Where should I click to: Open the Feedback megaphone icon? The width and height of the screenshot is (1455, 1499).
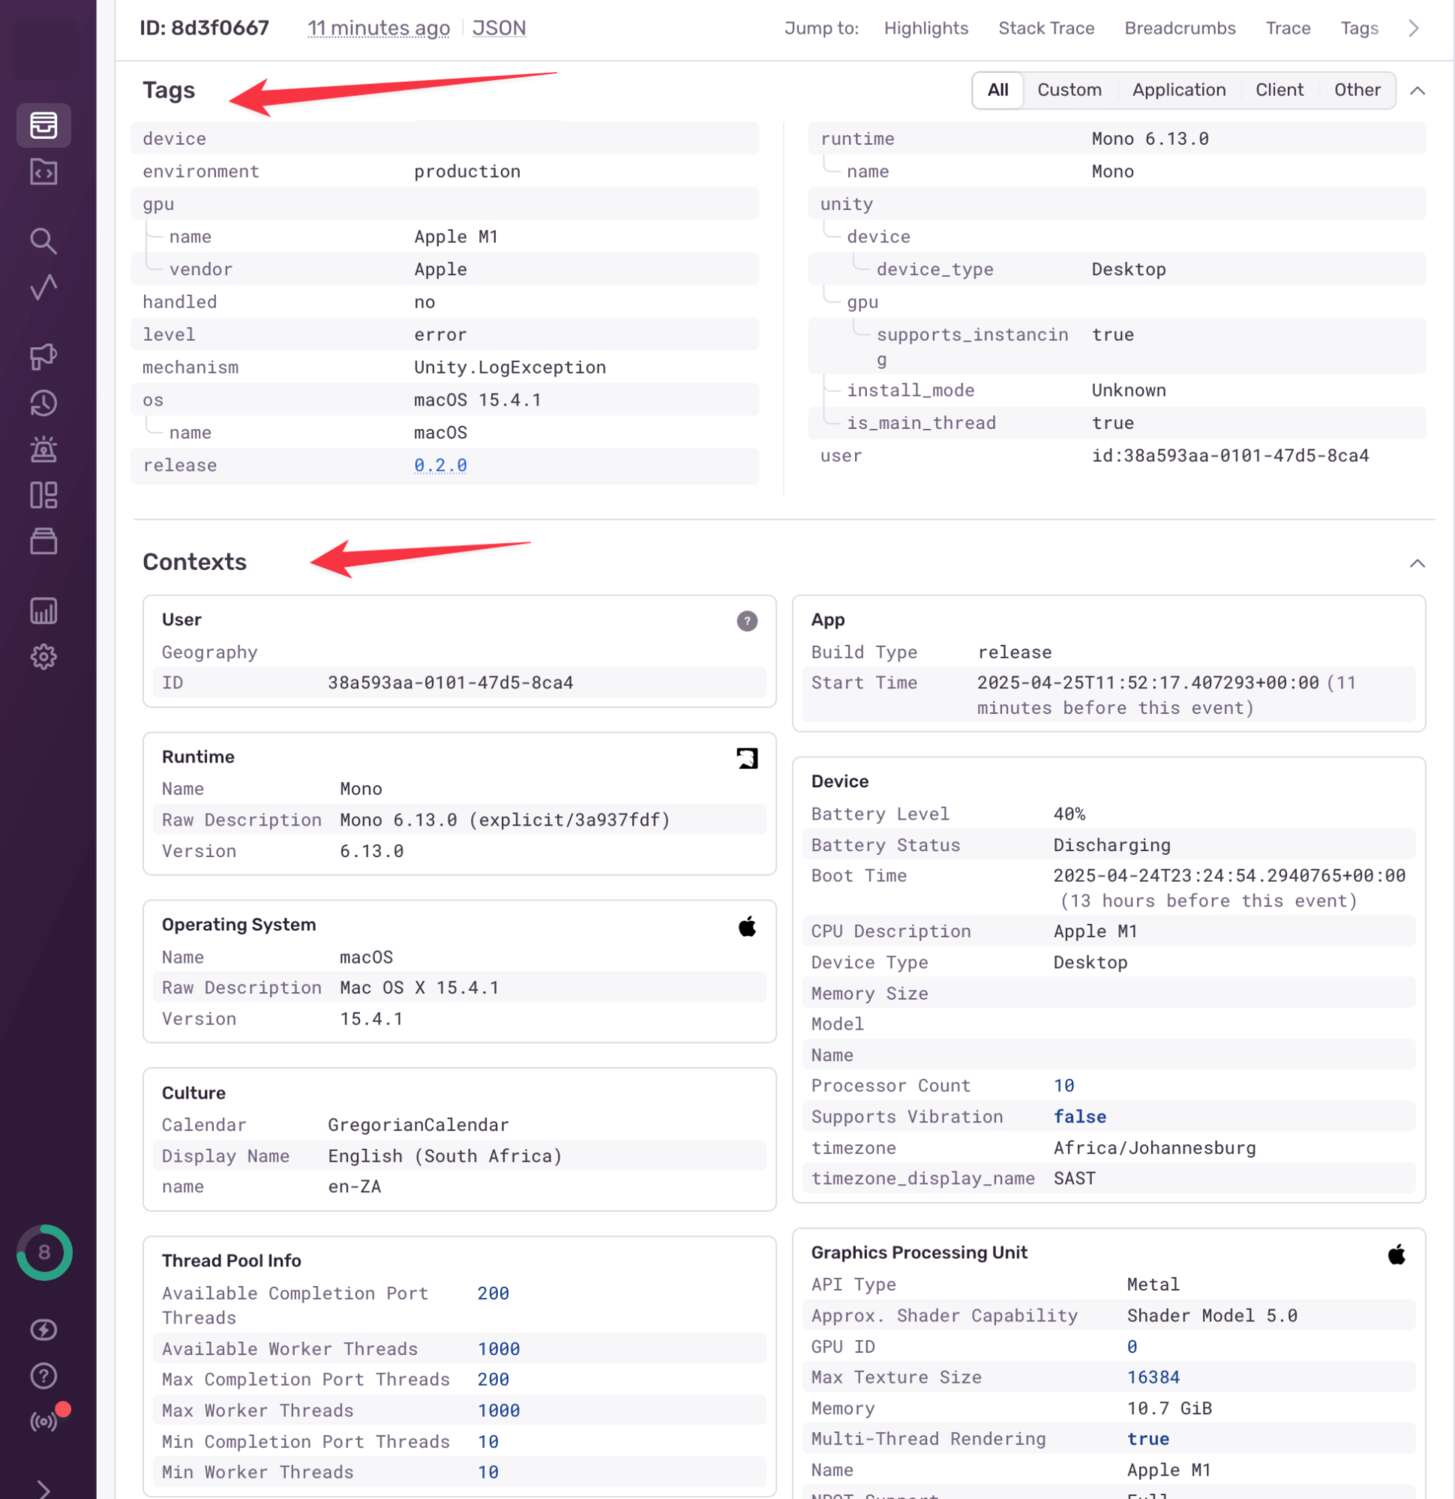(x=43, y=356)
